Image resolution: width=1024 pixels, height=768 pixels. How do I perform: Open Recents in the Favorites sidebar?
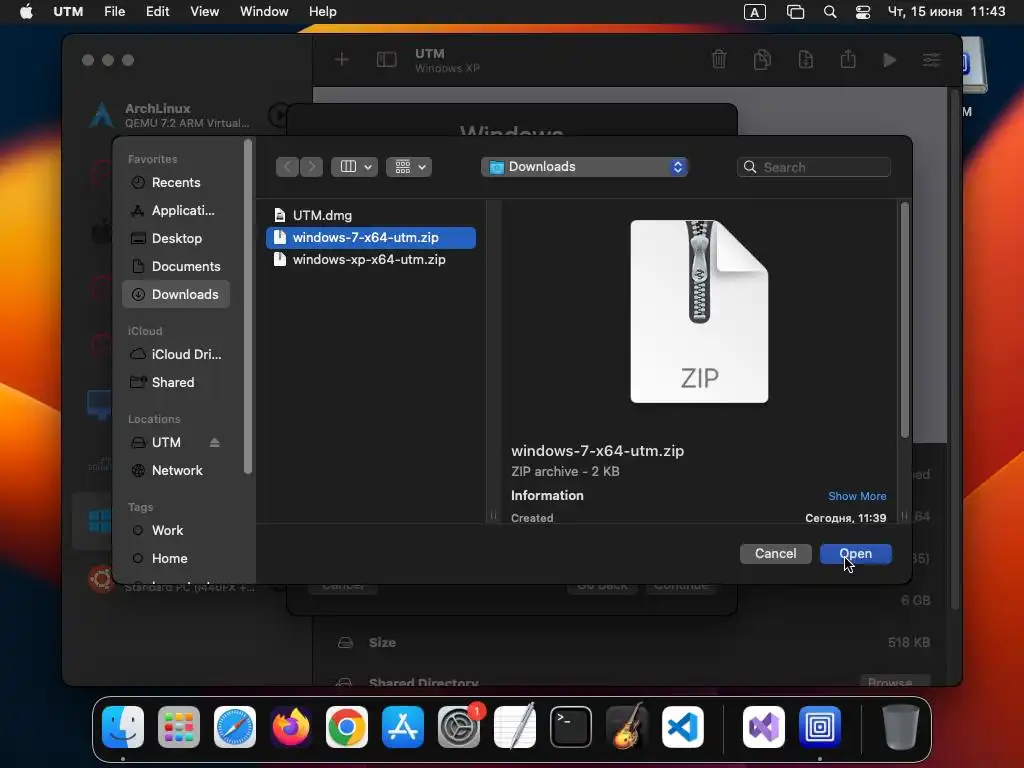[176, 183]
